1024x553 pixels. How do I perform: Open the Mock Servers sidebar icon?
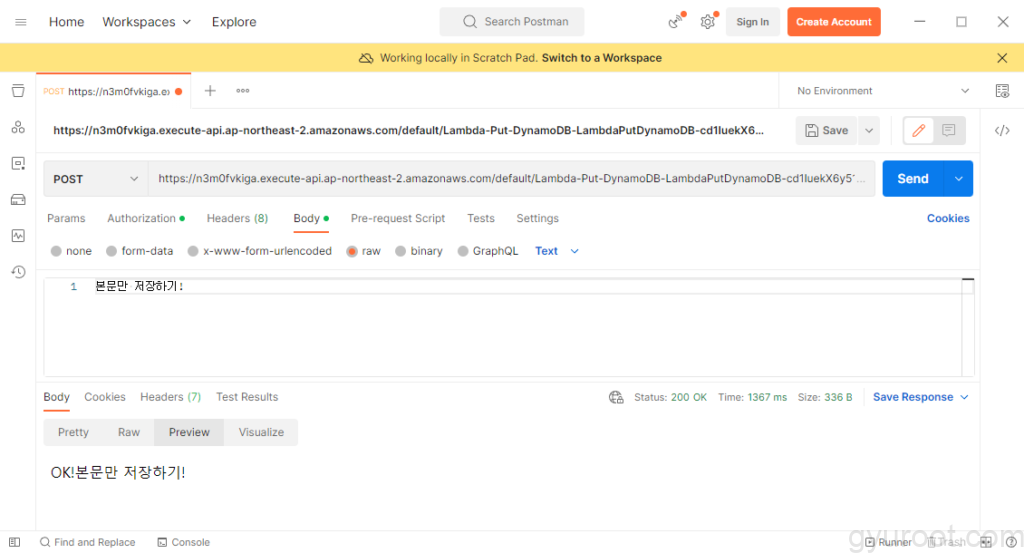18,199
